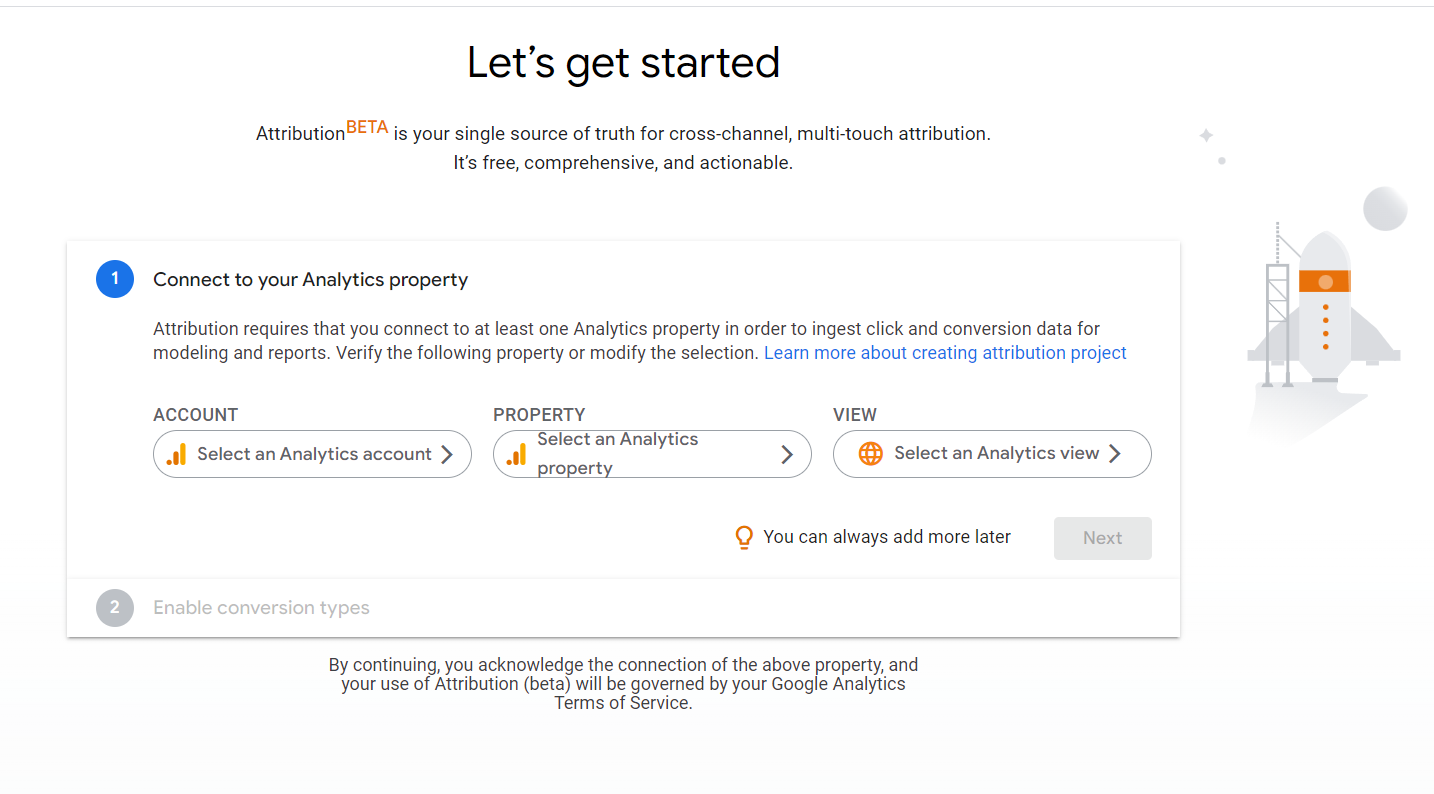The height and width of the screenshot is (794, 1434).
Task: Click the You can always add more later tip
Action: (887, 537)
